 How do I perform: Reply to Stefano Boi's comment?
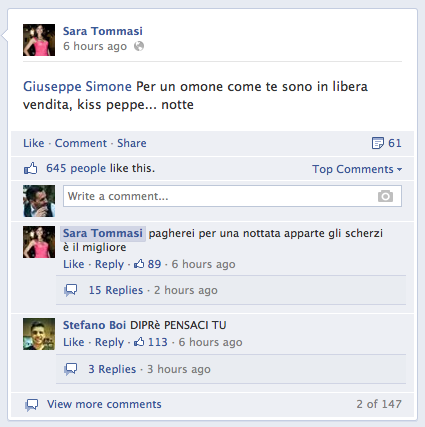pyautogui.click(x=109, y=342)
